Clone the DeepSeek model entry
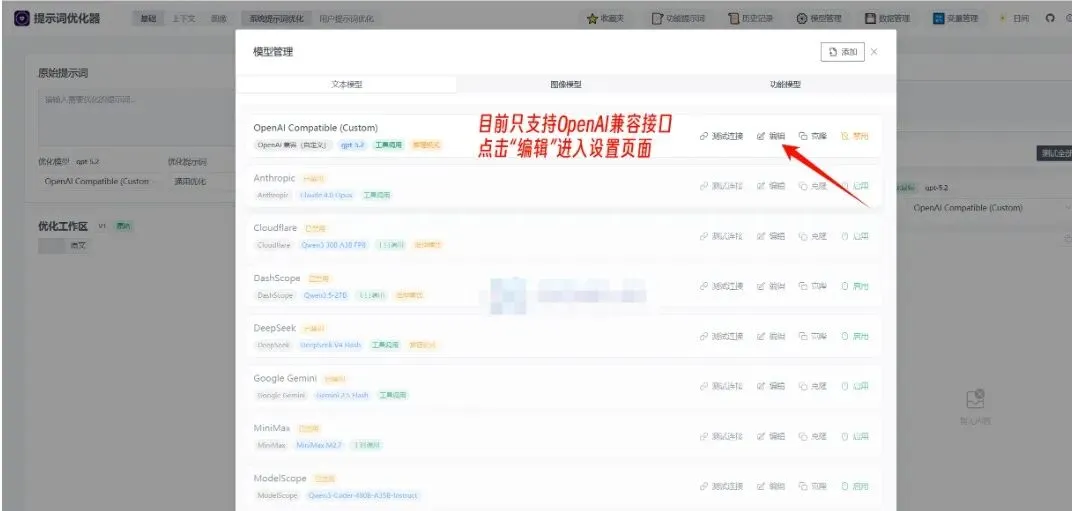Image resolution: width=1072 pixels, height=511 pixels. [x=813, y=336]
